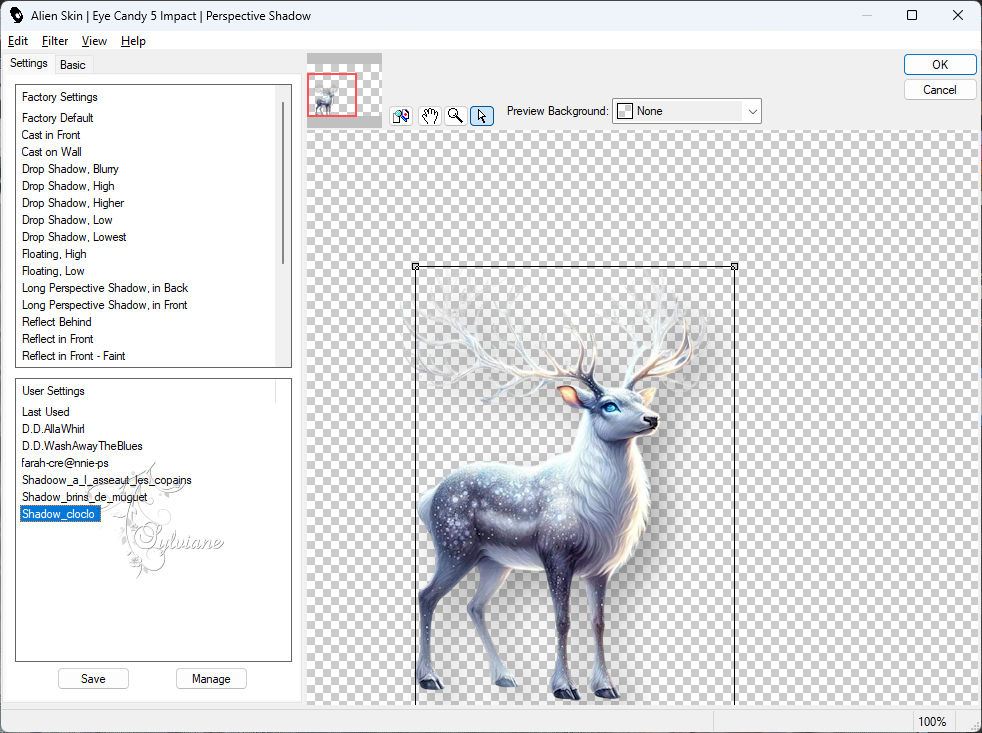Click the Save settings button

click(x=93, y=678)
